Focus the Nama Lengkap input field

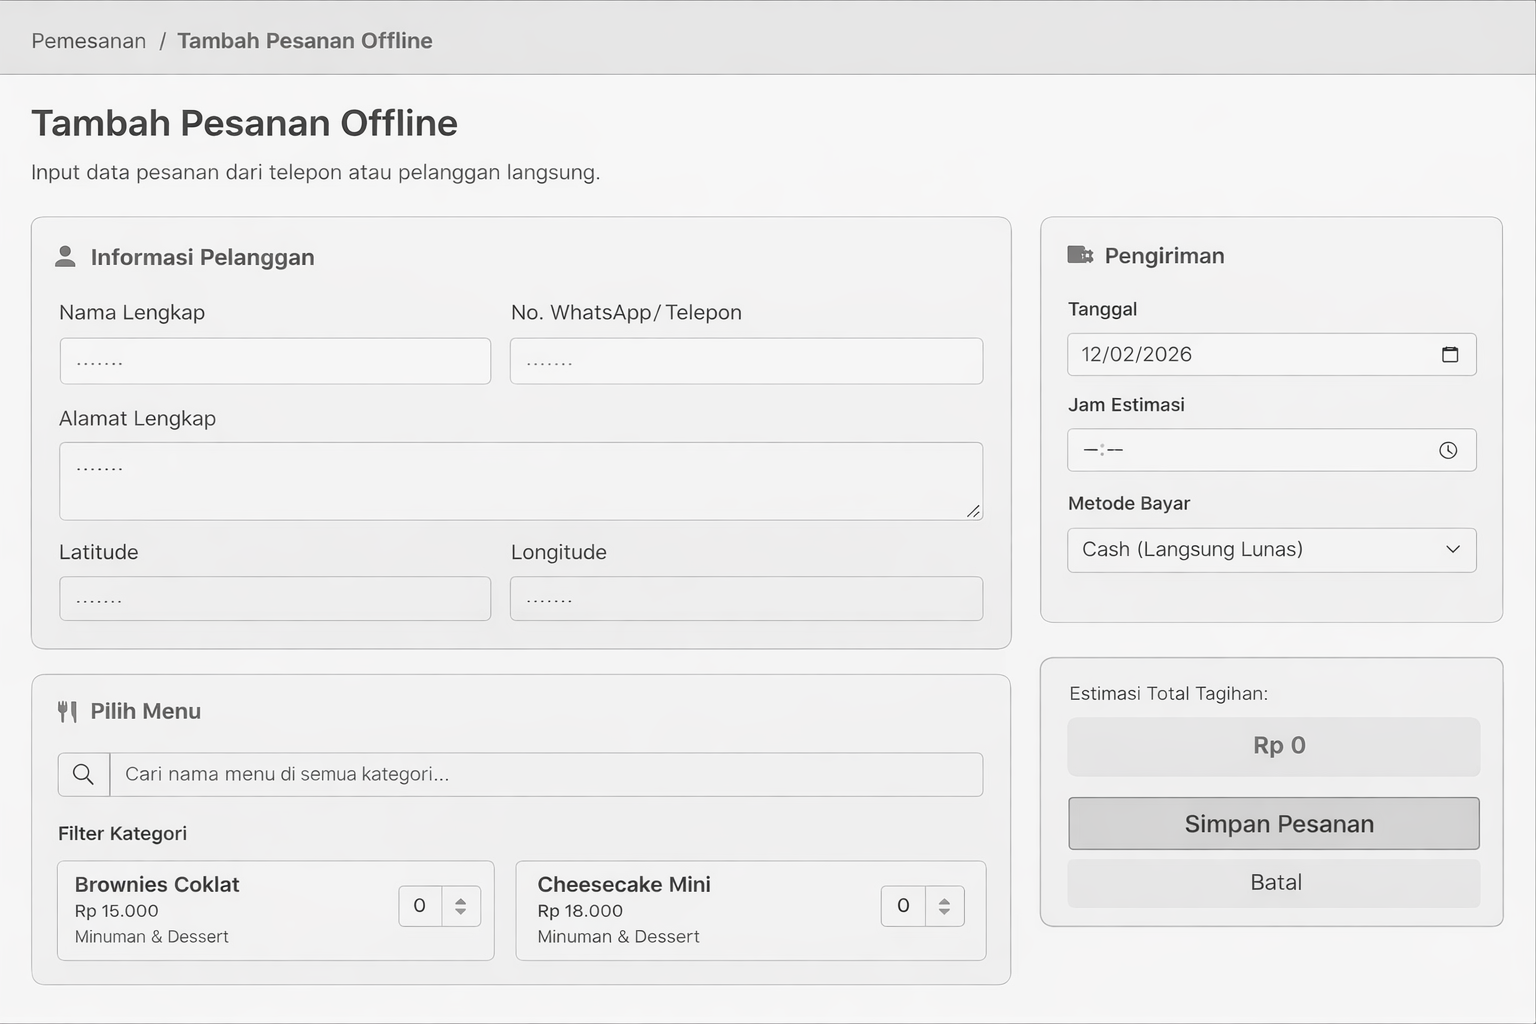tap(275, 362)
